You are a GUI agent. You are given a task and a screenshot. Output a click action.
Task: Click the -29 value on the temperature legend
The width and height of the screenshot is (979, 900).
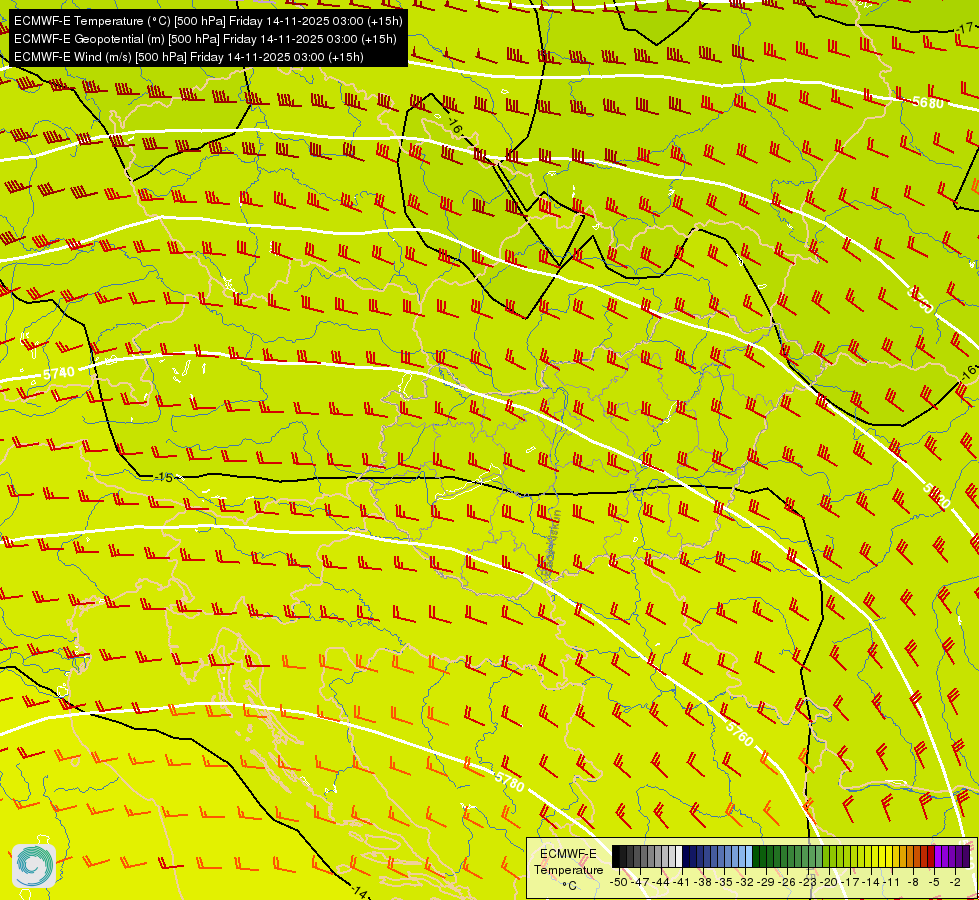click(766, 882)
